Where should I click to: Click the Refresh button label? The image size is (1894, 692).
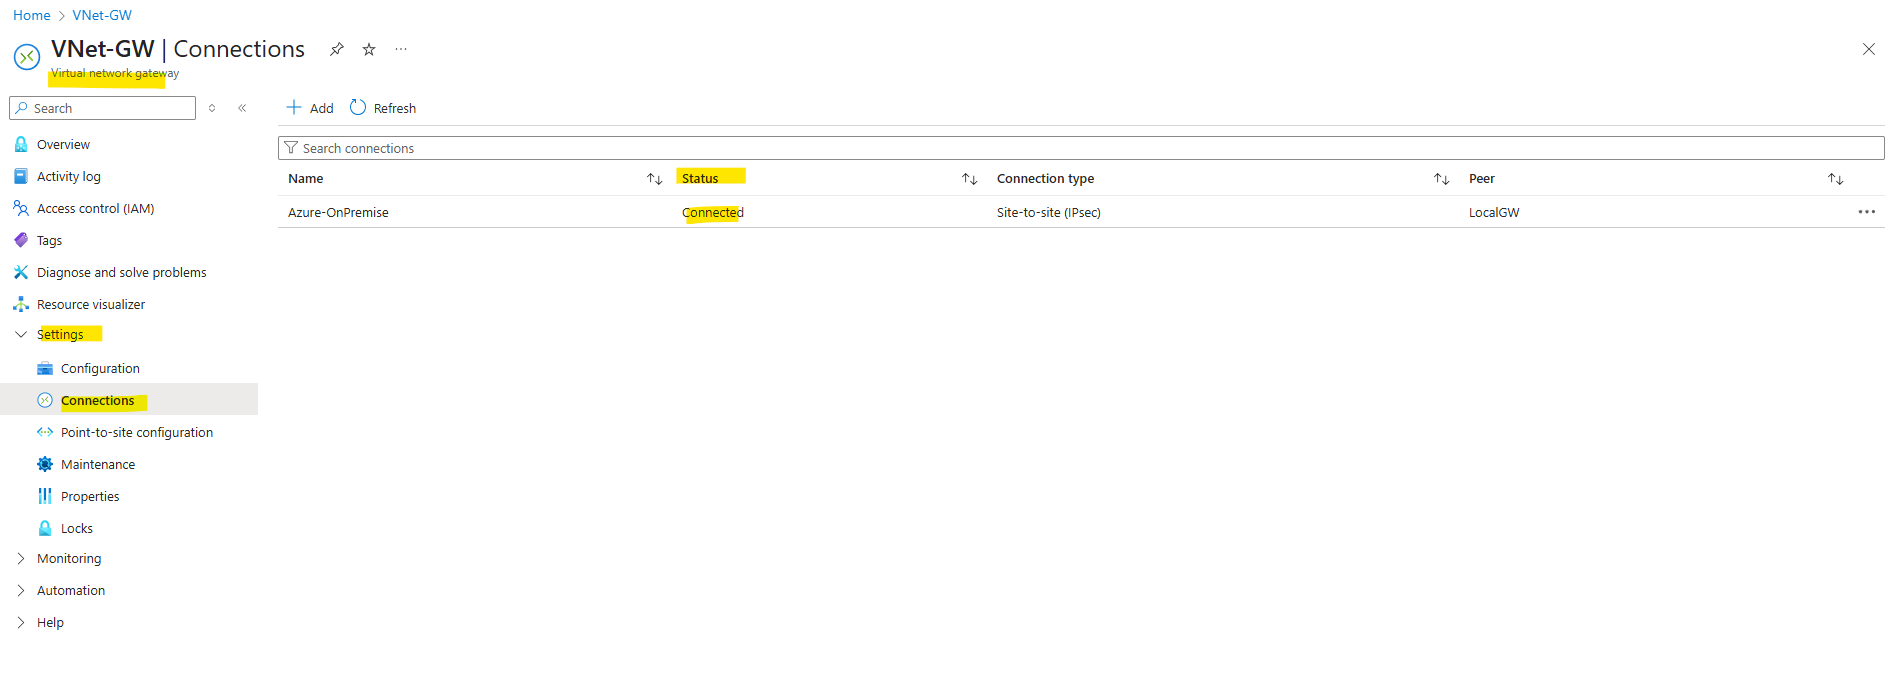[x=395, y=108]
